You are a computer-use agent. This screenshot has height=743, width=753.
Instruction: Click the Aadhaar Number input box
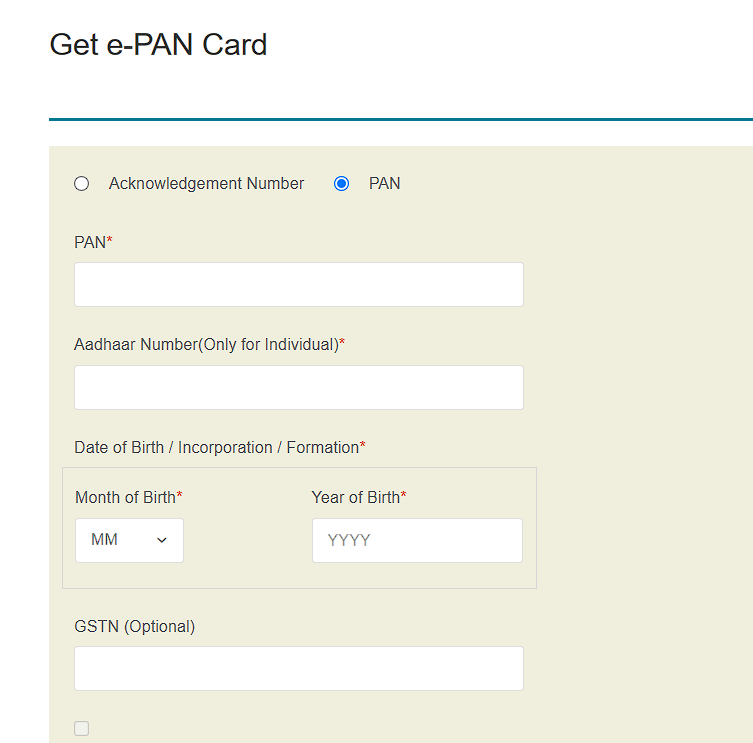[x=298, y=387]
